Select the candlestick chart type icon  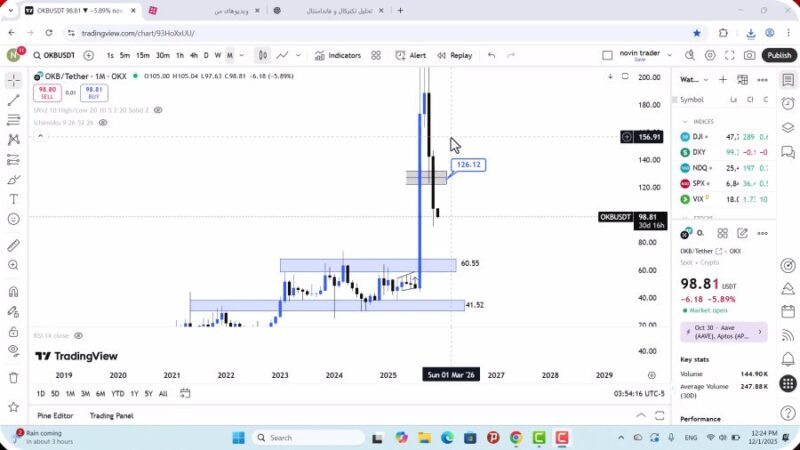[263, 56]
